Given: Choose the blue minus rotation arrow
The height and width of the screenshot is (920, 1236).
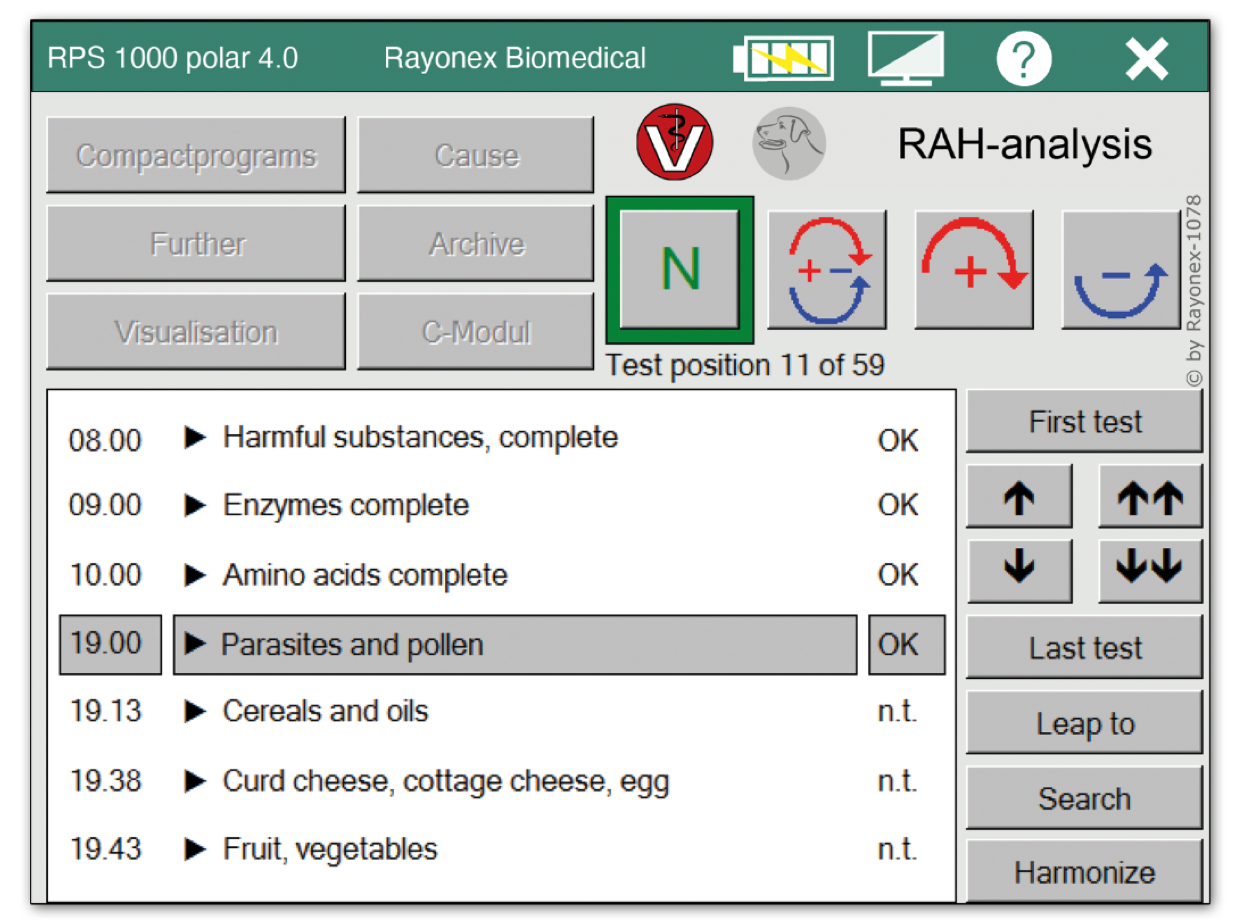Looking at the screenshot, I should [x=1120, y=269].
